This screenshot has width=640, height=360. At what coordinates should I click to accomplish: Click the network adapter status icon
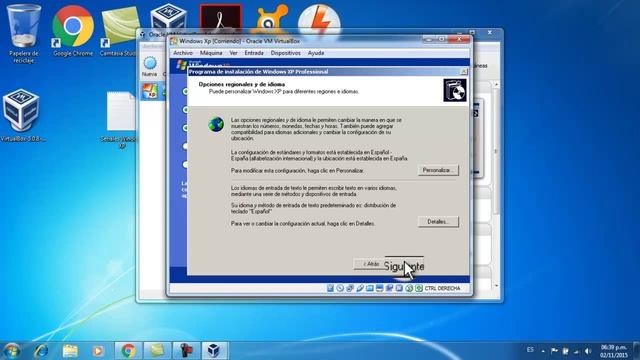click(369, 288)
